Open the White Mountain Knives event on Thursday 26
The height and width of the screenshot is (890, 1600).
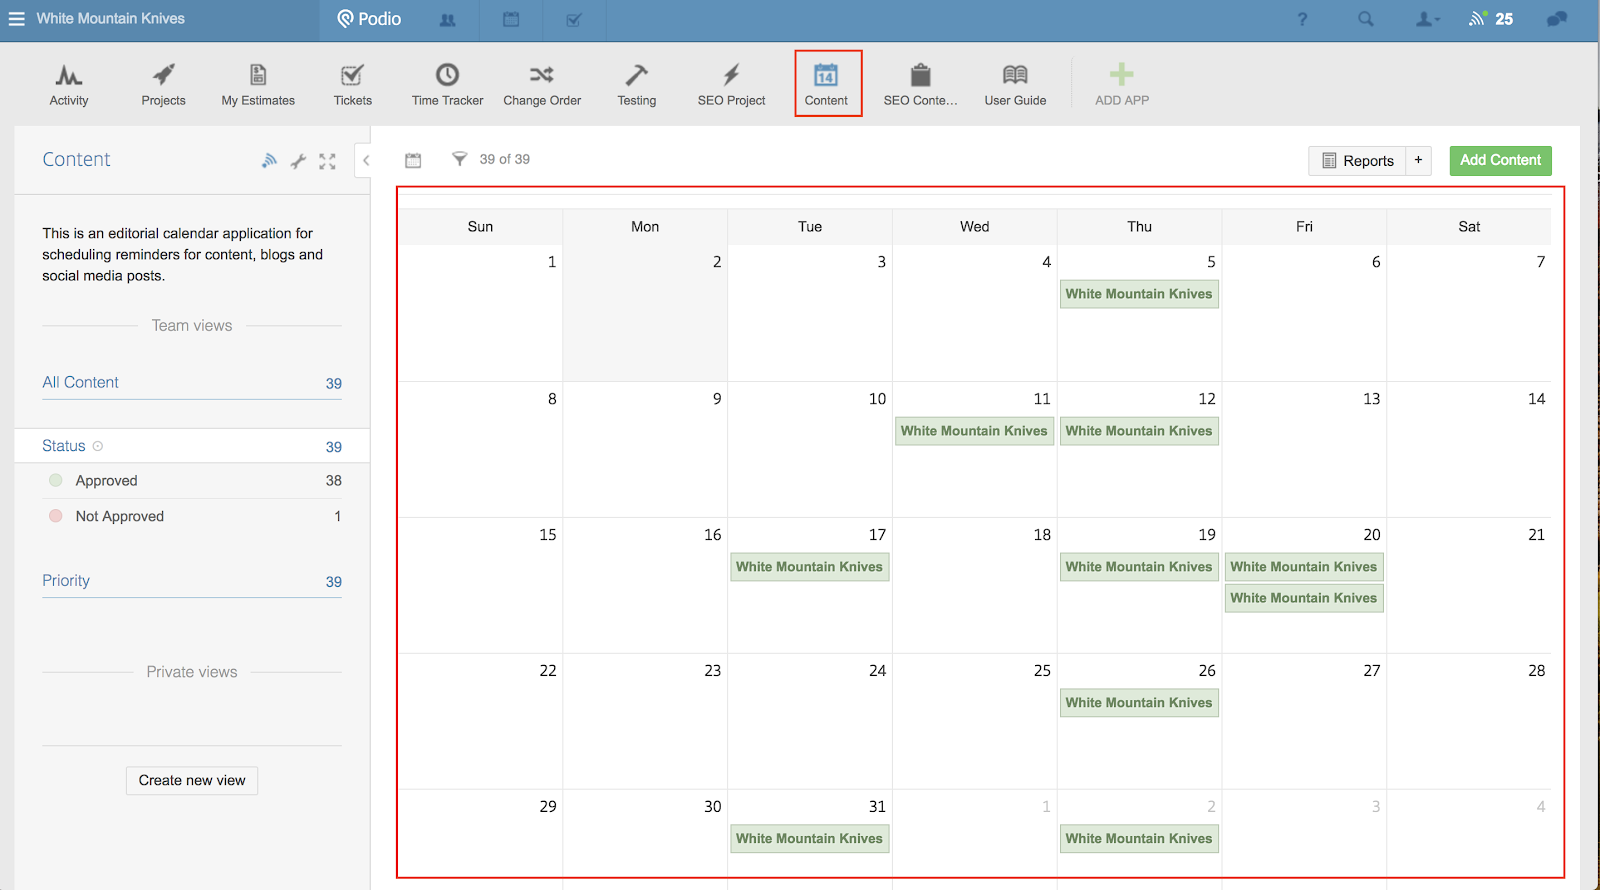[x=1139, y=703]
